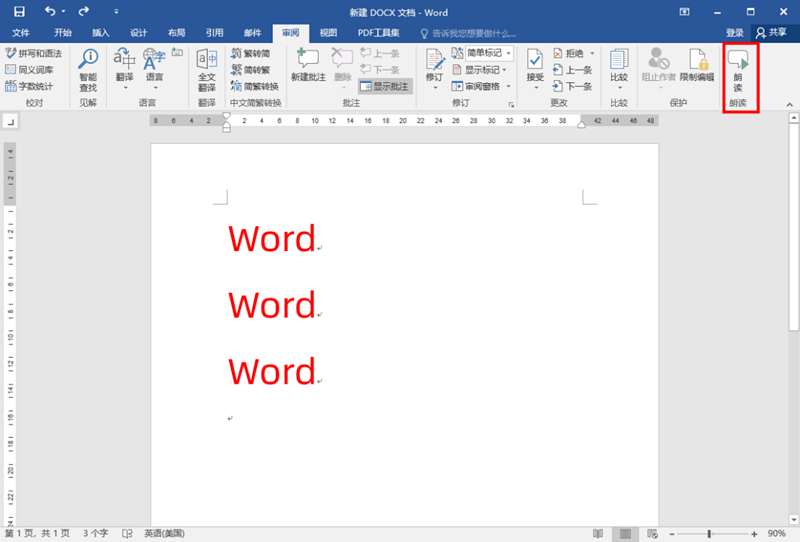Image resolution: width=800 pixels, height=542 pixels.
Task: Convert text with 繁转简
Action: pyautogui.click(x=250, y=53)
